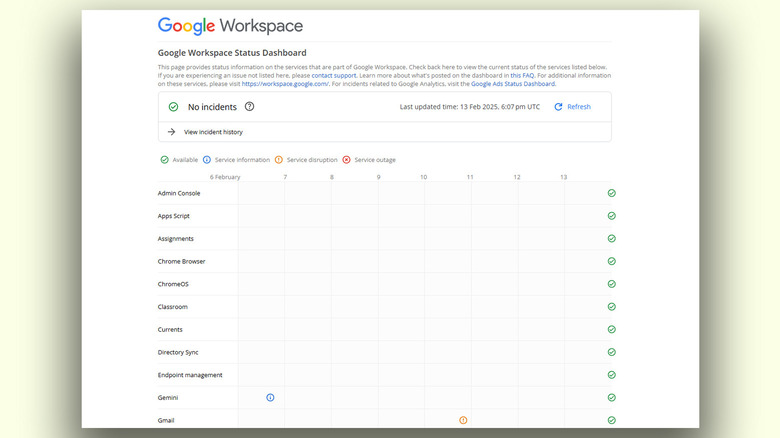Click the Refresh circular arrow icon
780x438 pixels.
[558, 107]
